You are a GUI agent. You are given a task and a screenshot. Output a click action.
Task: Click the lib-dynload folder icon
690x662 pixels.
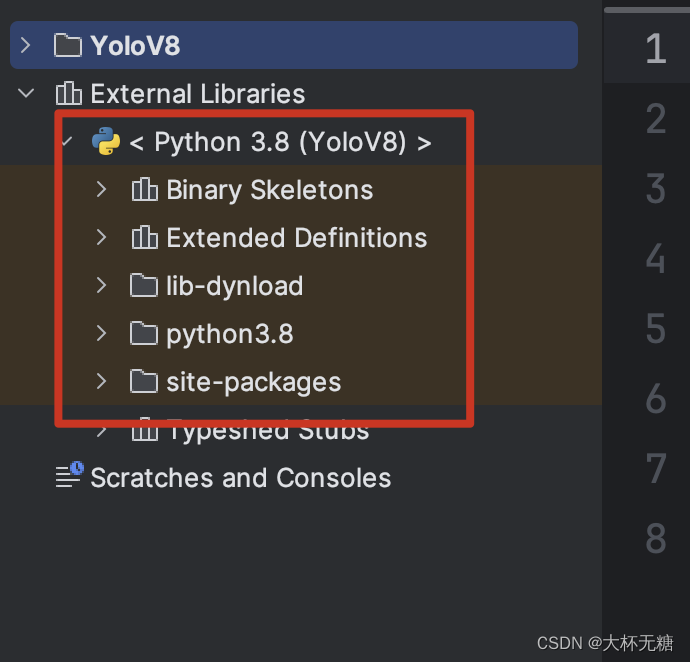click(x=145, y=286)
